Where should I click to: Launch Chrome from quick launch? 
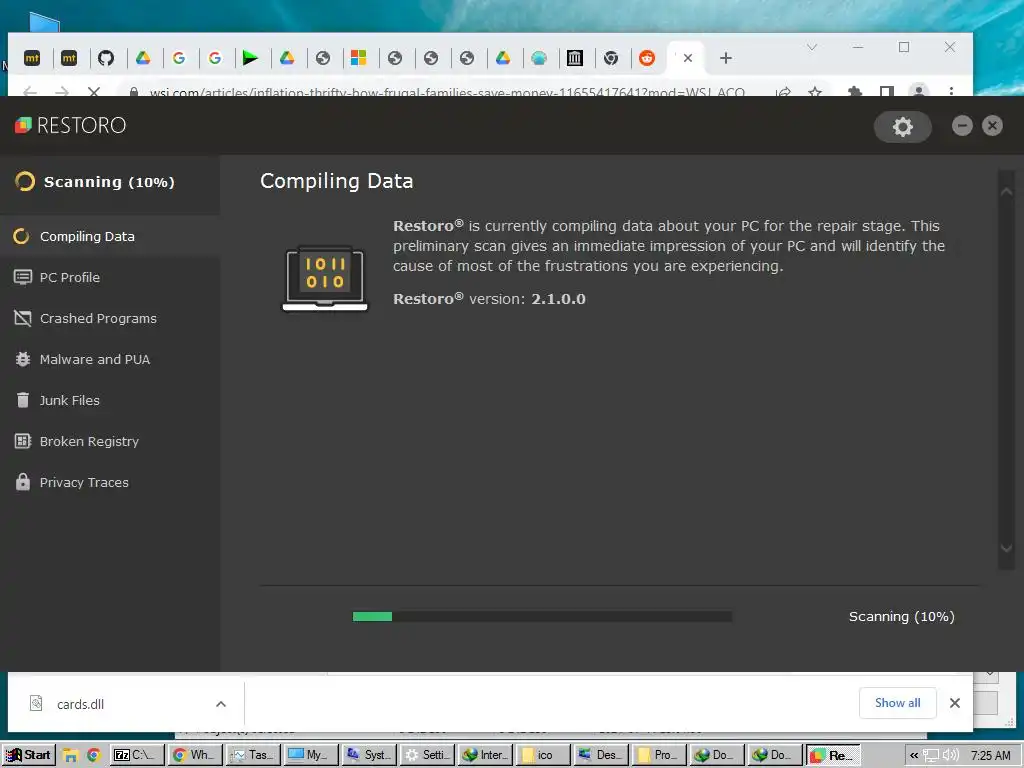point(93,756)
